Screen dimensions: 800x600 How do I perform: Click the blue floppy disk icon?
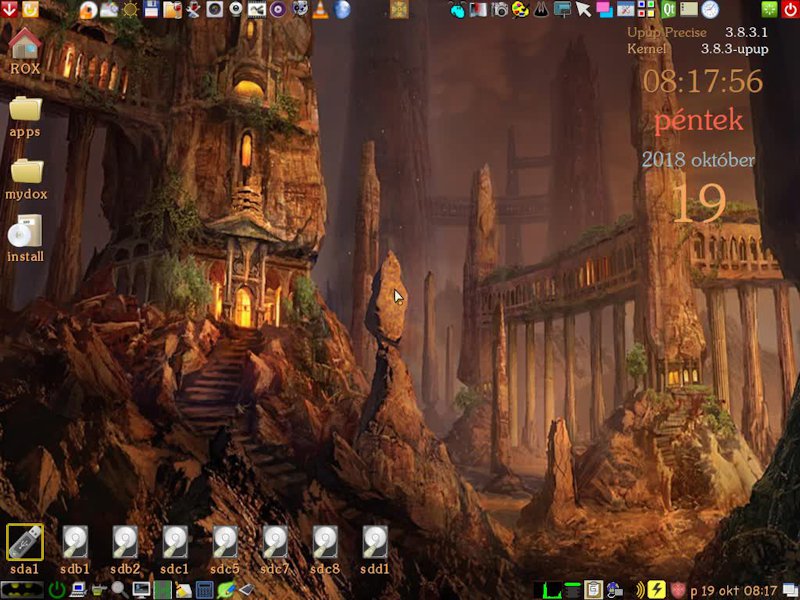(151, 10)
